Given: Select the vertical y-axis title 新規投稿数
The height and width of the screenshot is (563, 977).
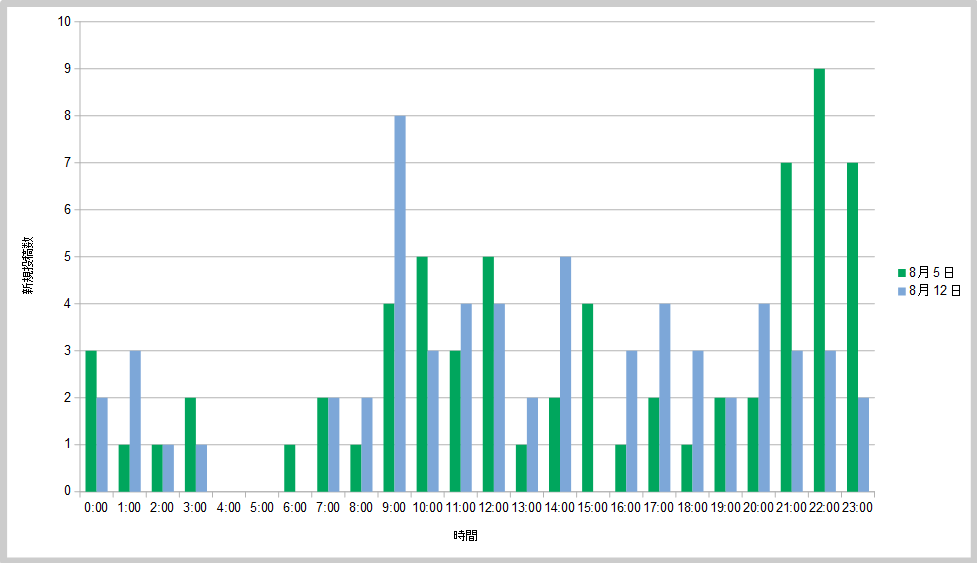Looking at the screenshot, I should (x=30, y=265).
